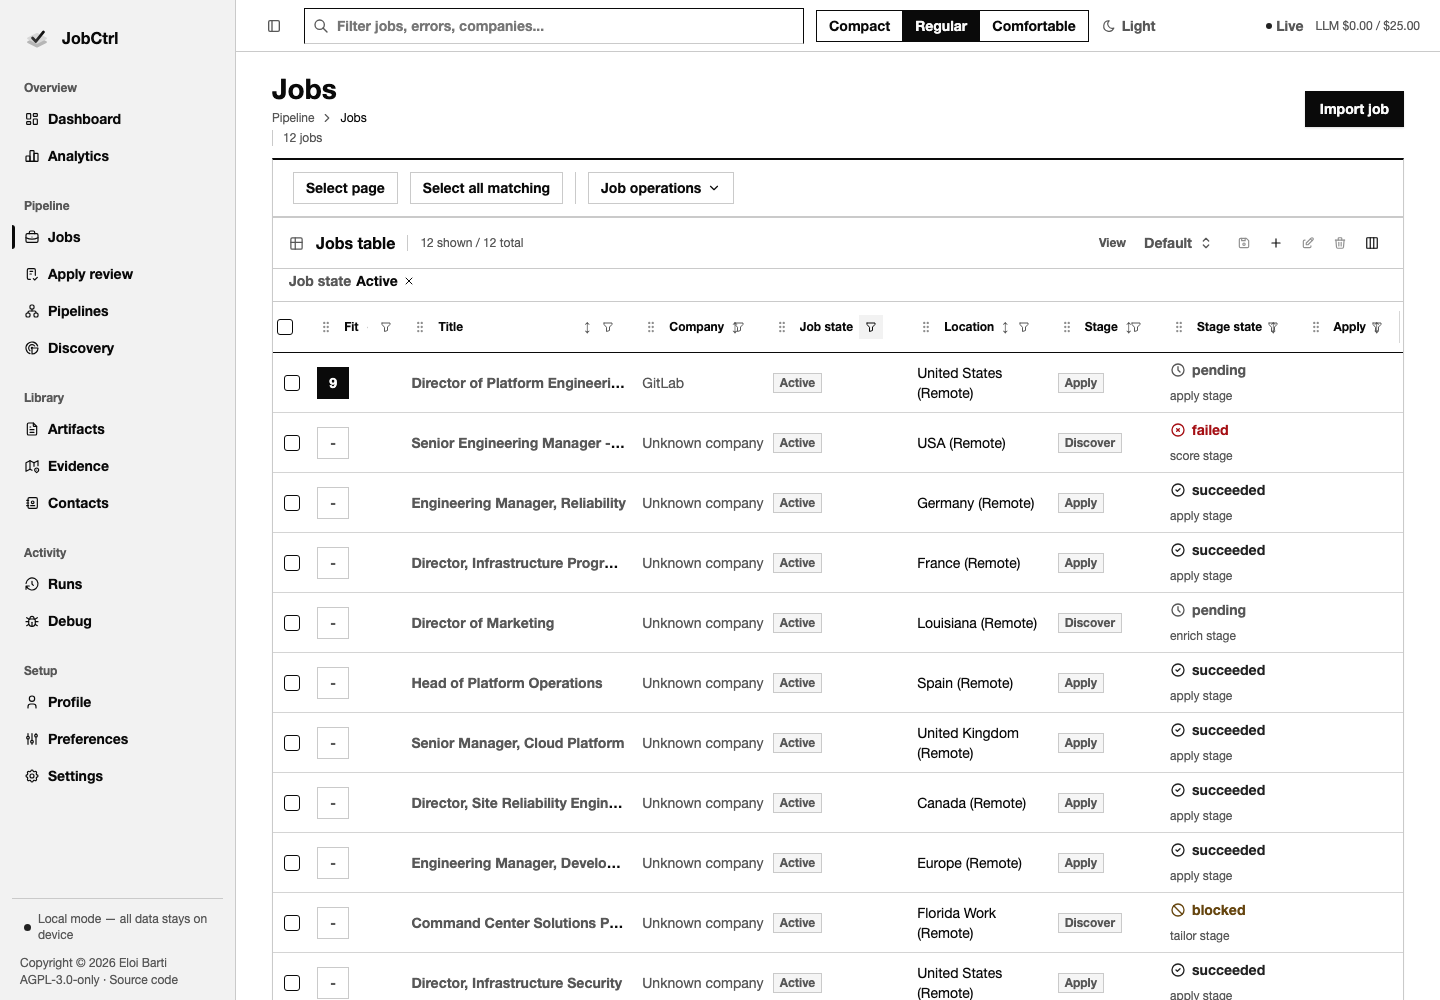Open the Source code link in the footer
Viewport: 1440px width, 1000px height.
[x=144, y=980]
